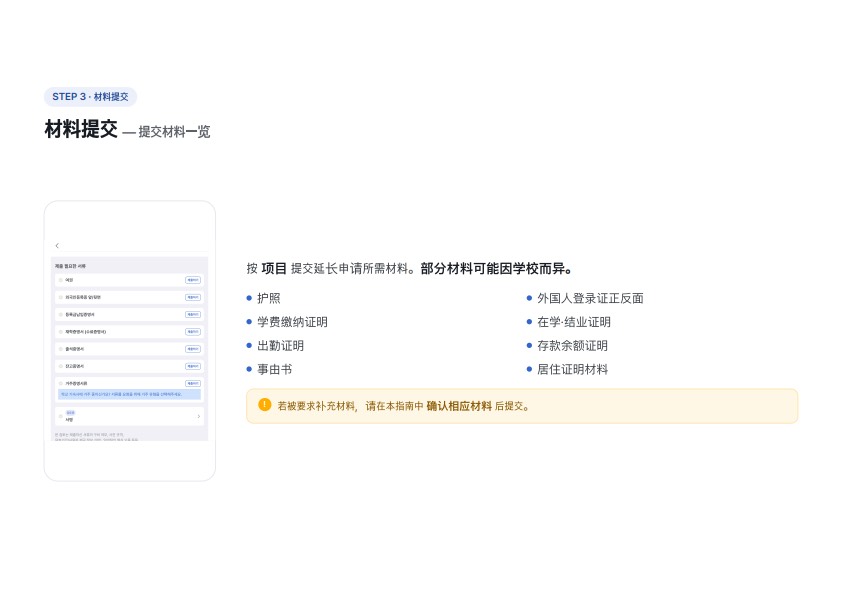Image resolution: width=842 pixels, height=595 pixels.
Task: Click the blue residence-type notice banner
Action: (x=129, y=395)
